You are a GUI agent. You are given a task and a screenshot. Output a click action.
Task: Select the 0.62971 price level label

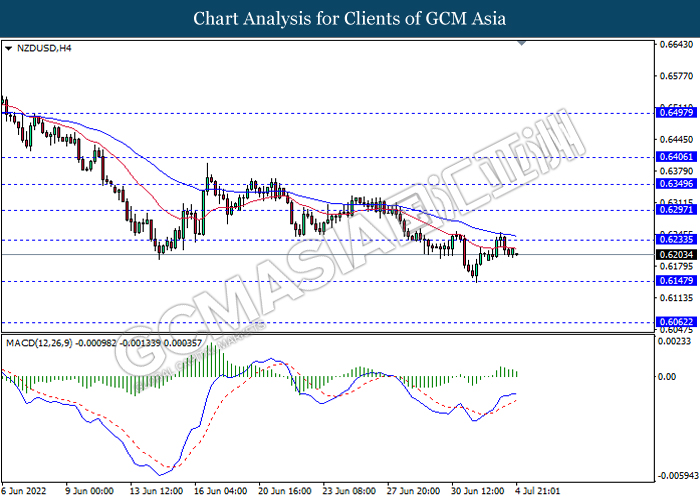pos(676,209)
